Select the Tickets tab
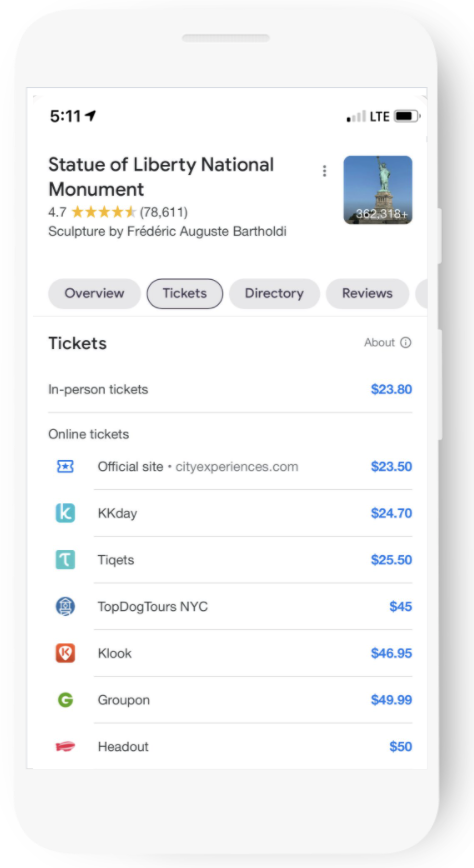Image resolution: width=474 pixels, height=868 pixels. point(185,293)
